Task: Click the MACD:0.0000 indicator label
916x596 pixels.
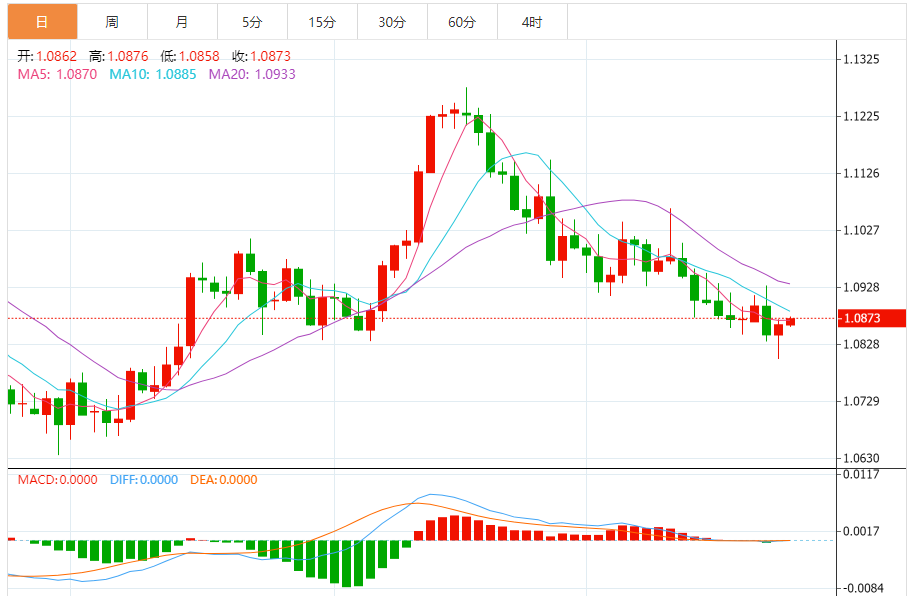Action: tap(57, 480)
